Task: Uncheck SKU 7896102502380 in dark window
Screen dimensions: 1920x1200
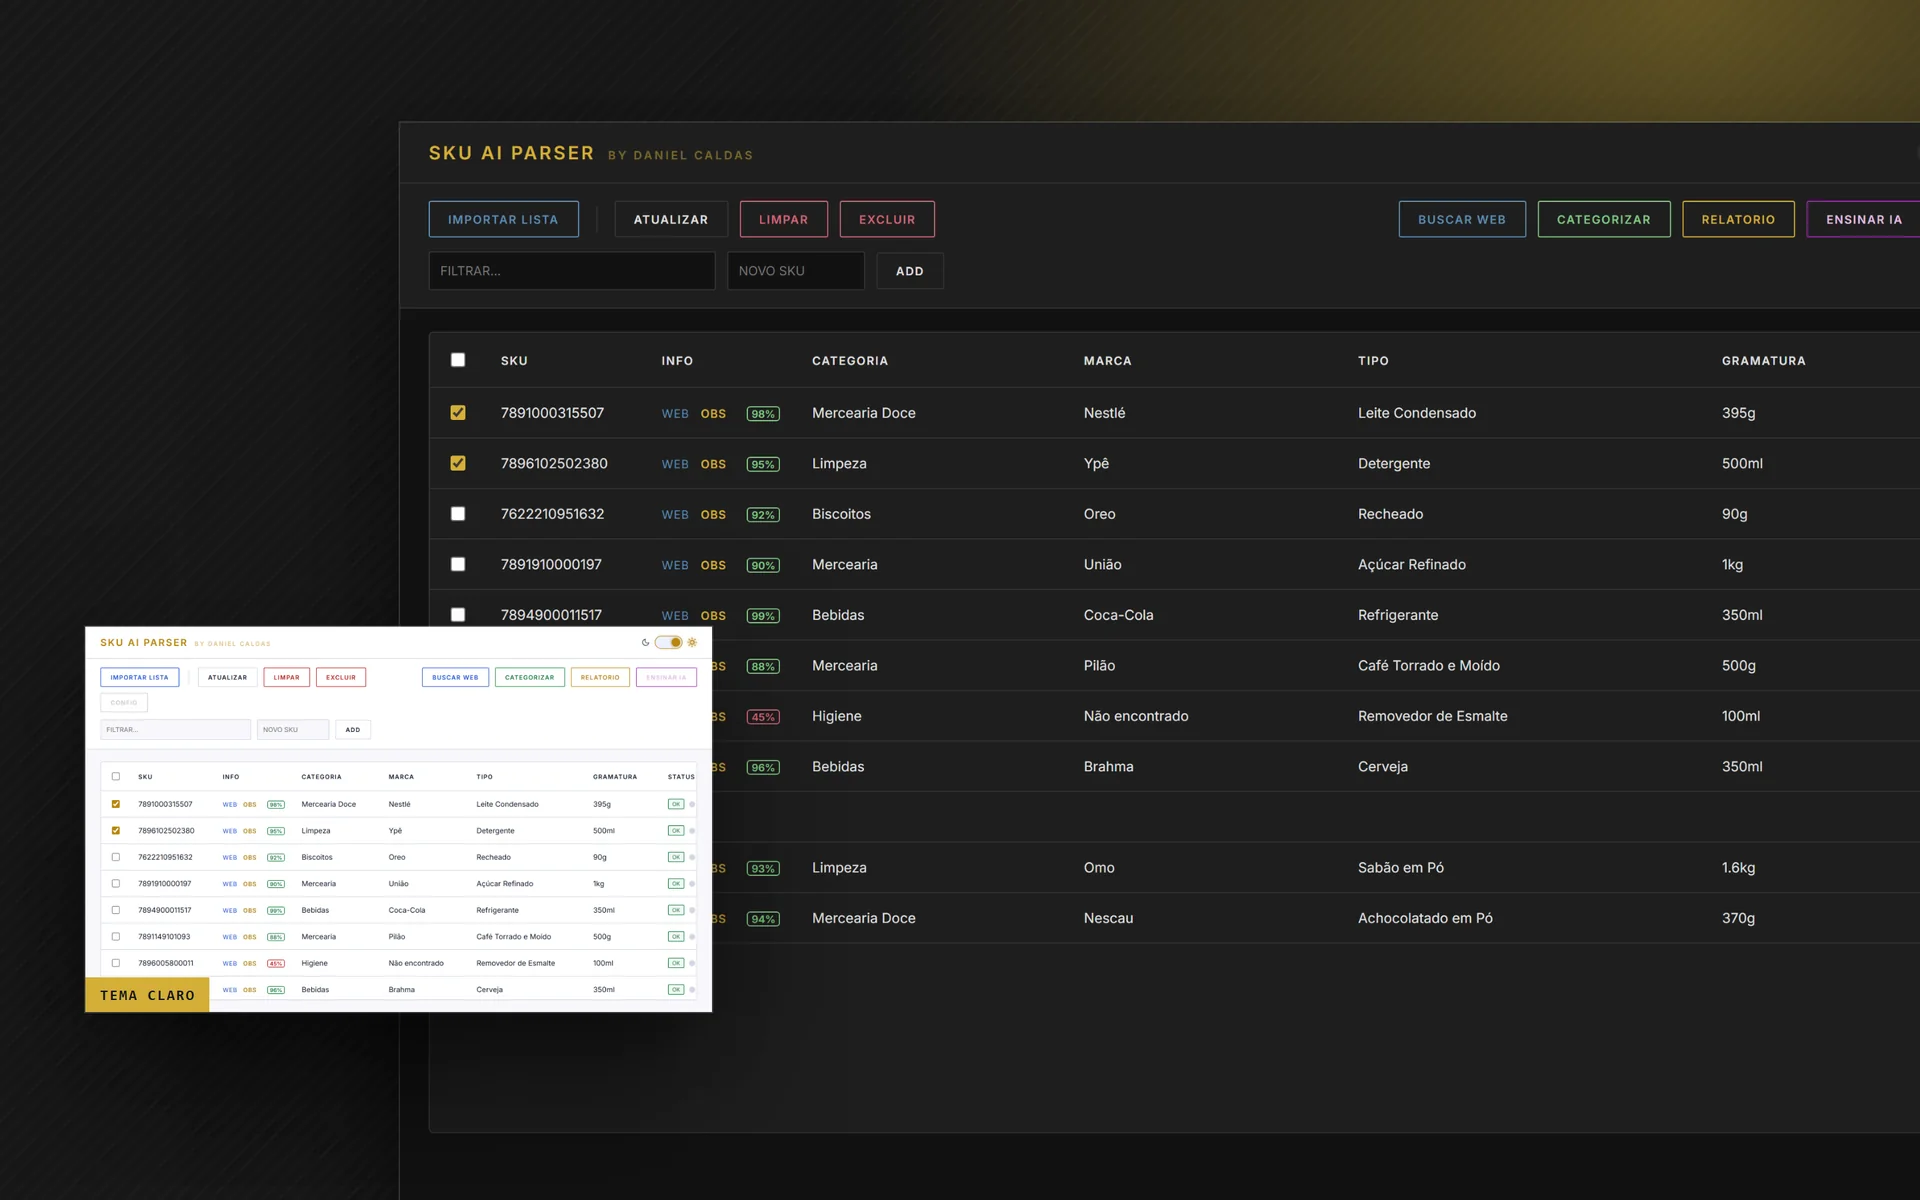Action: coord(458,463)
